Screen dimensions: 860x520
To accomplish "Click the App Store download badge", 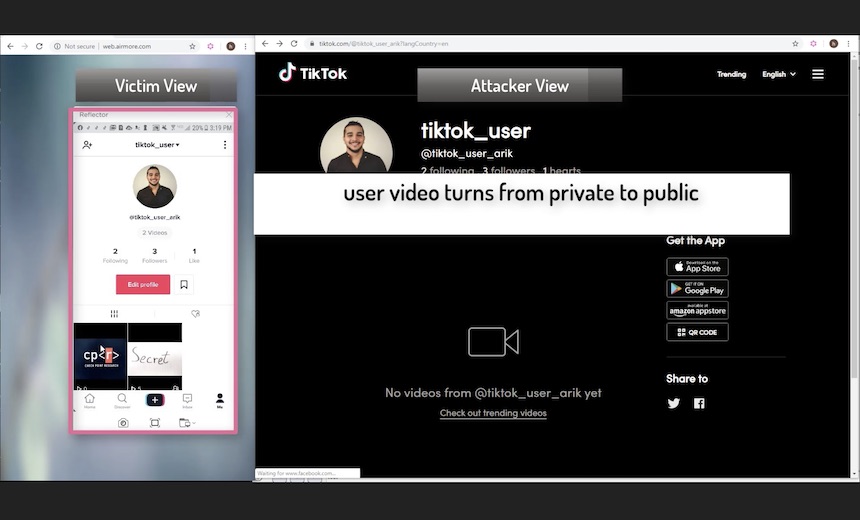I will coord(698,267).
